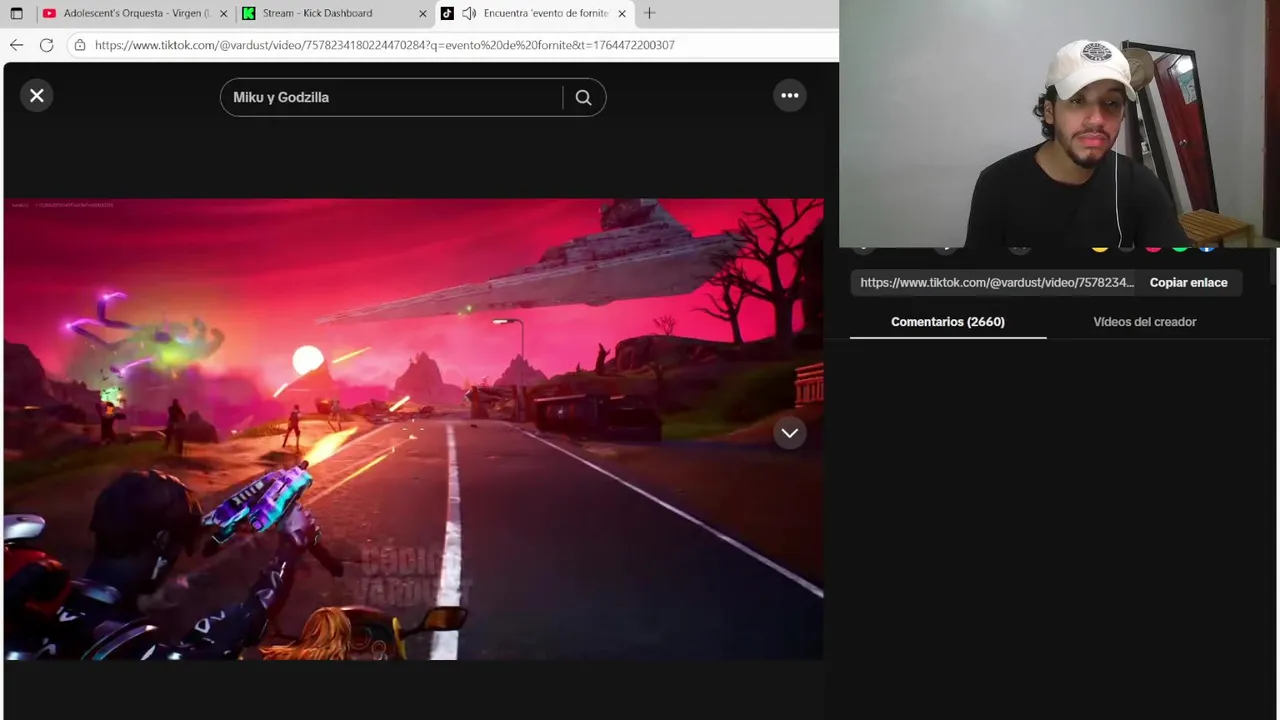Click the Fortnite video to pause
The height and width of the screenshot is (720, 1280).
tap(414, 429)
